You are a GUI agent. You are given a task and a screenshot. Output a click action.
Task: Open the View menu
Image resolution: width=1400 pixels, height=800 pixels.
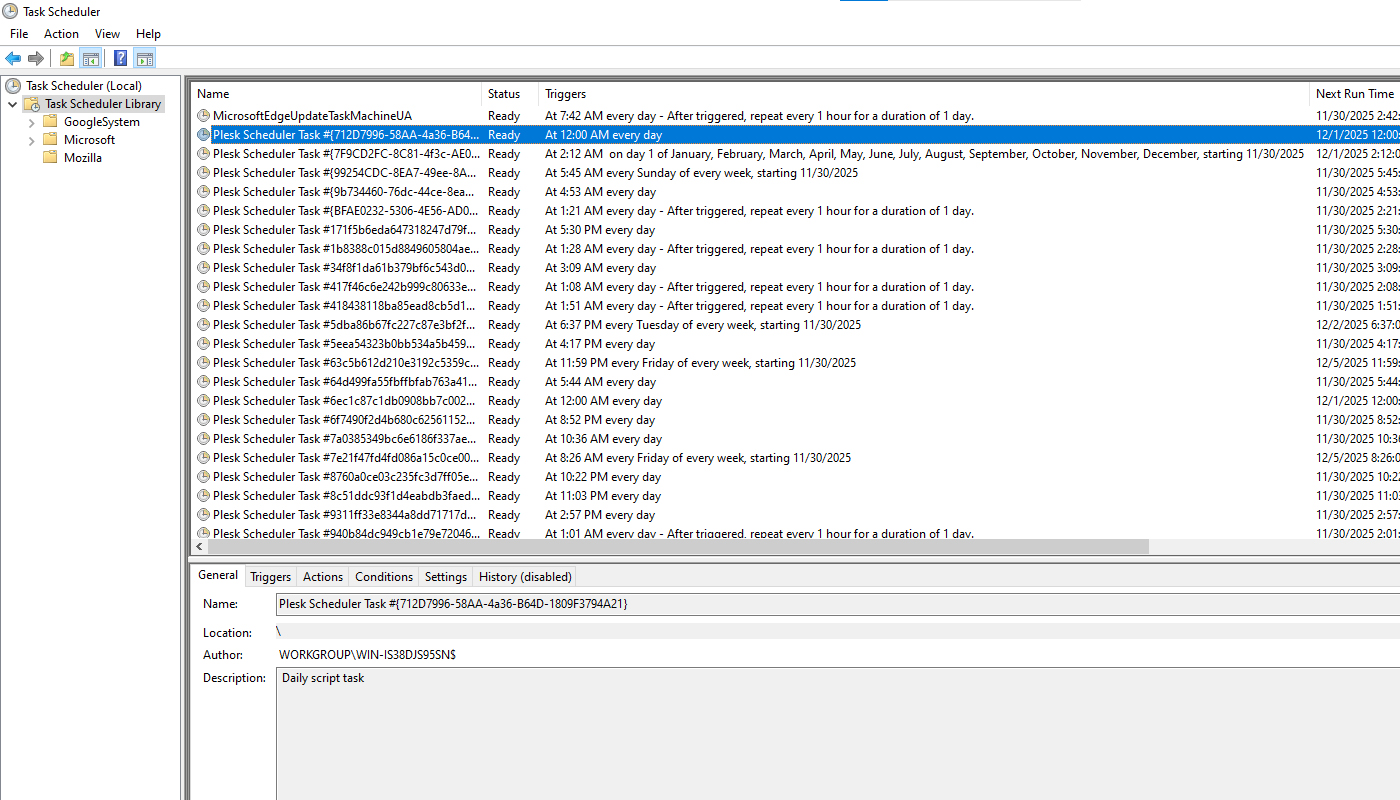[107, 34]
